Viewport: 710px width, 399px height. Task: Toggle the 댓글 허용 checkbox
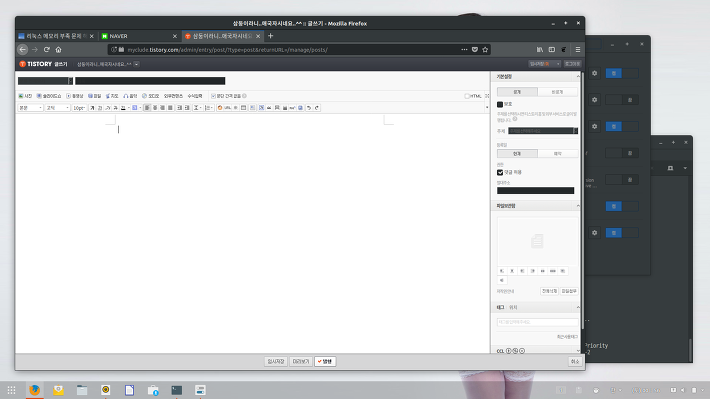point(500,172)
